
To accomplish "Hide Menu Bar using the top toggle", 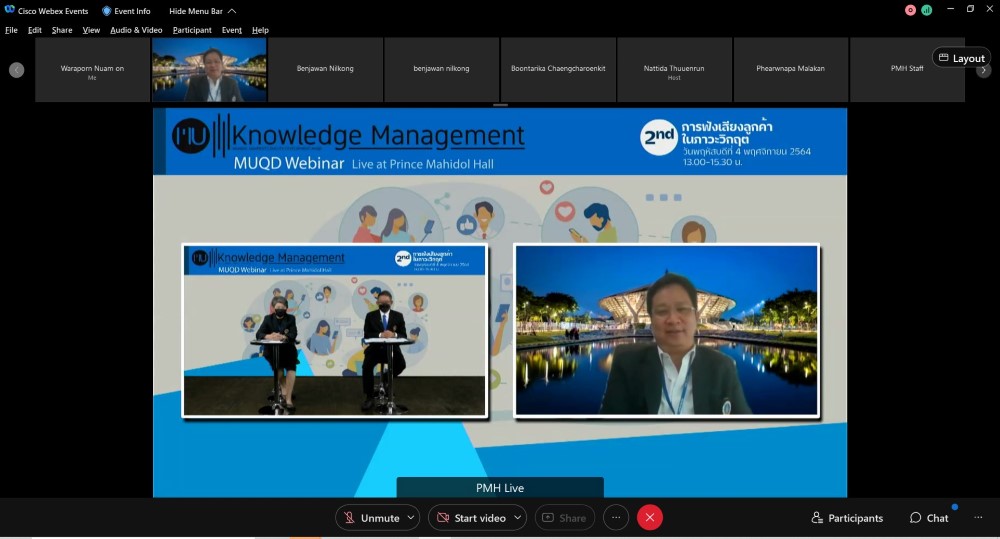I will point(202,11).
